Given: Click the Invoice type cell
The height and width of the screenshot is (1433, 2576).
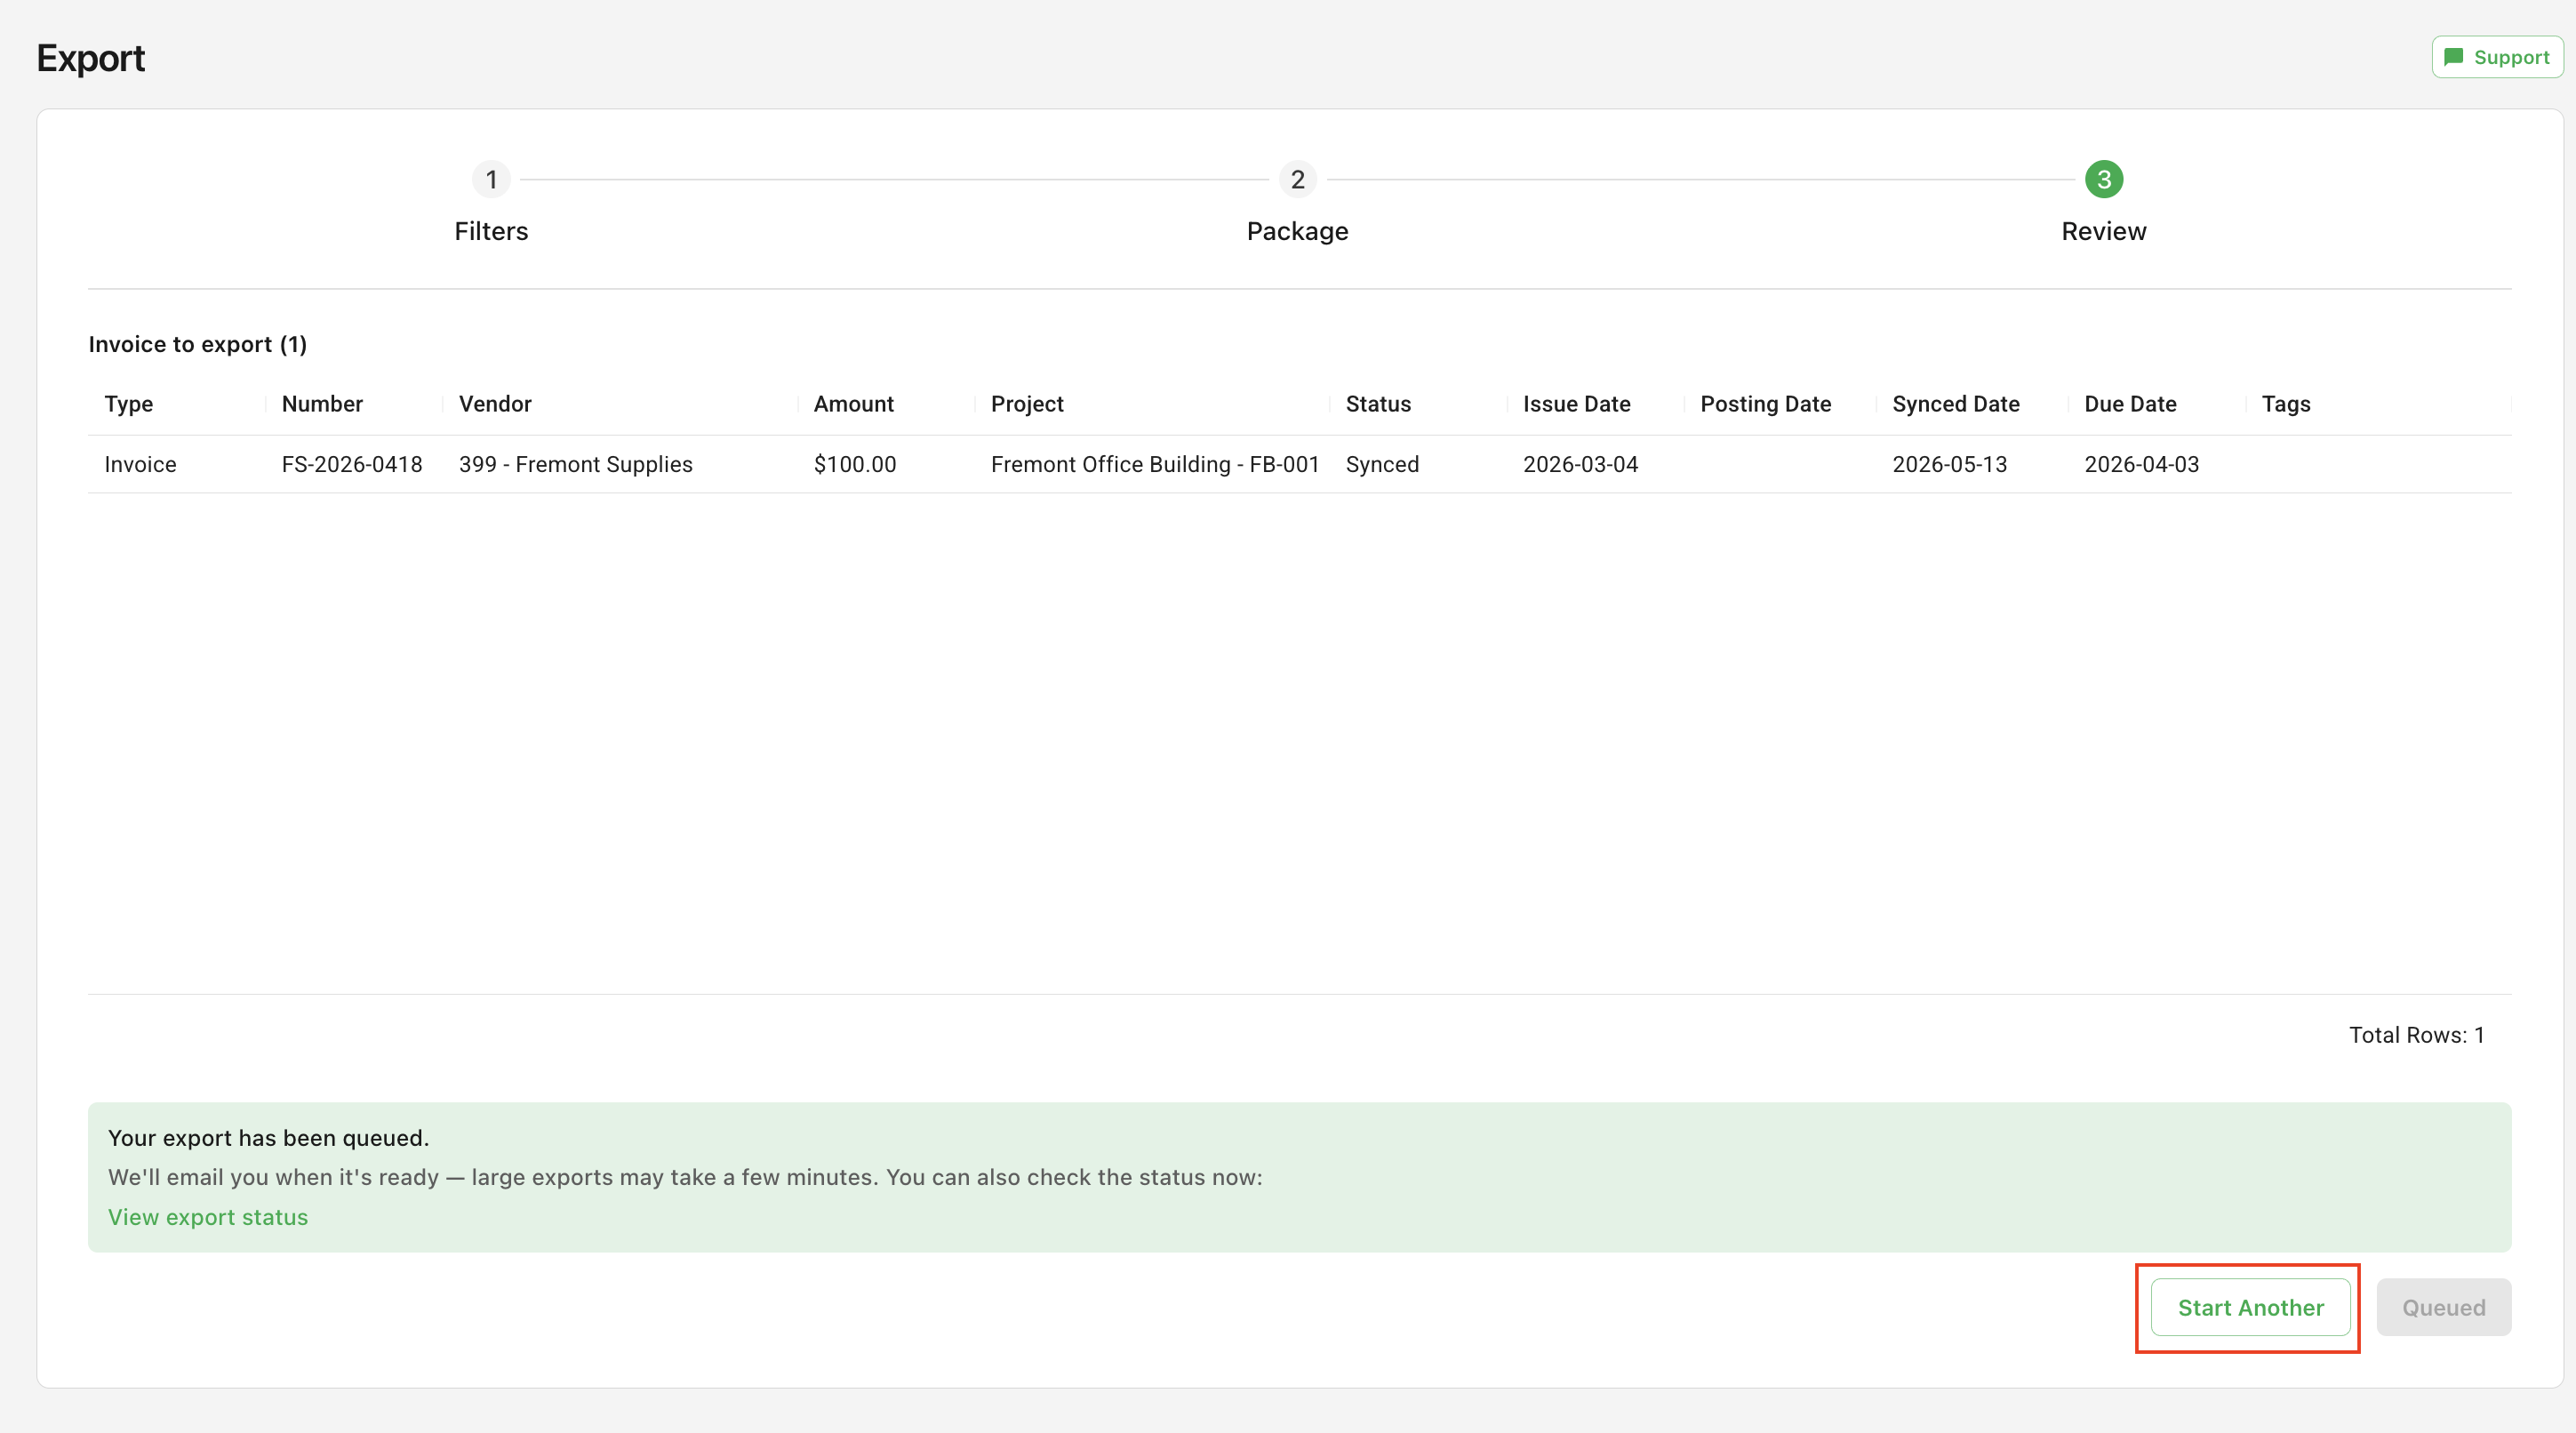Looking at the screenshot, I should click(x=140, y=464).
